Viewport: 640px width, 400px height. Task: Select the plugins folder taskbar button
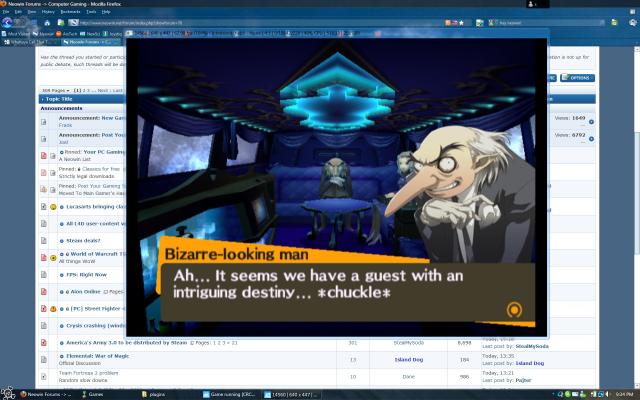point(153,394)
